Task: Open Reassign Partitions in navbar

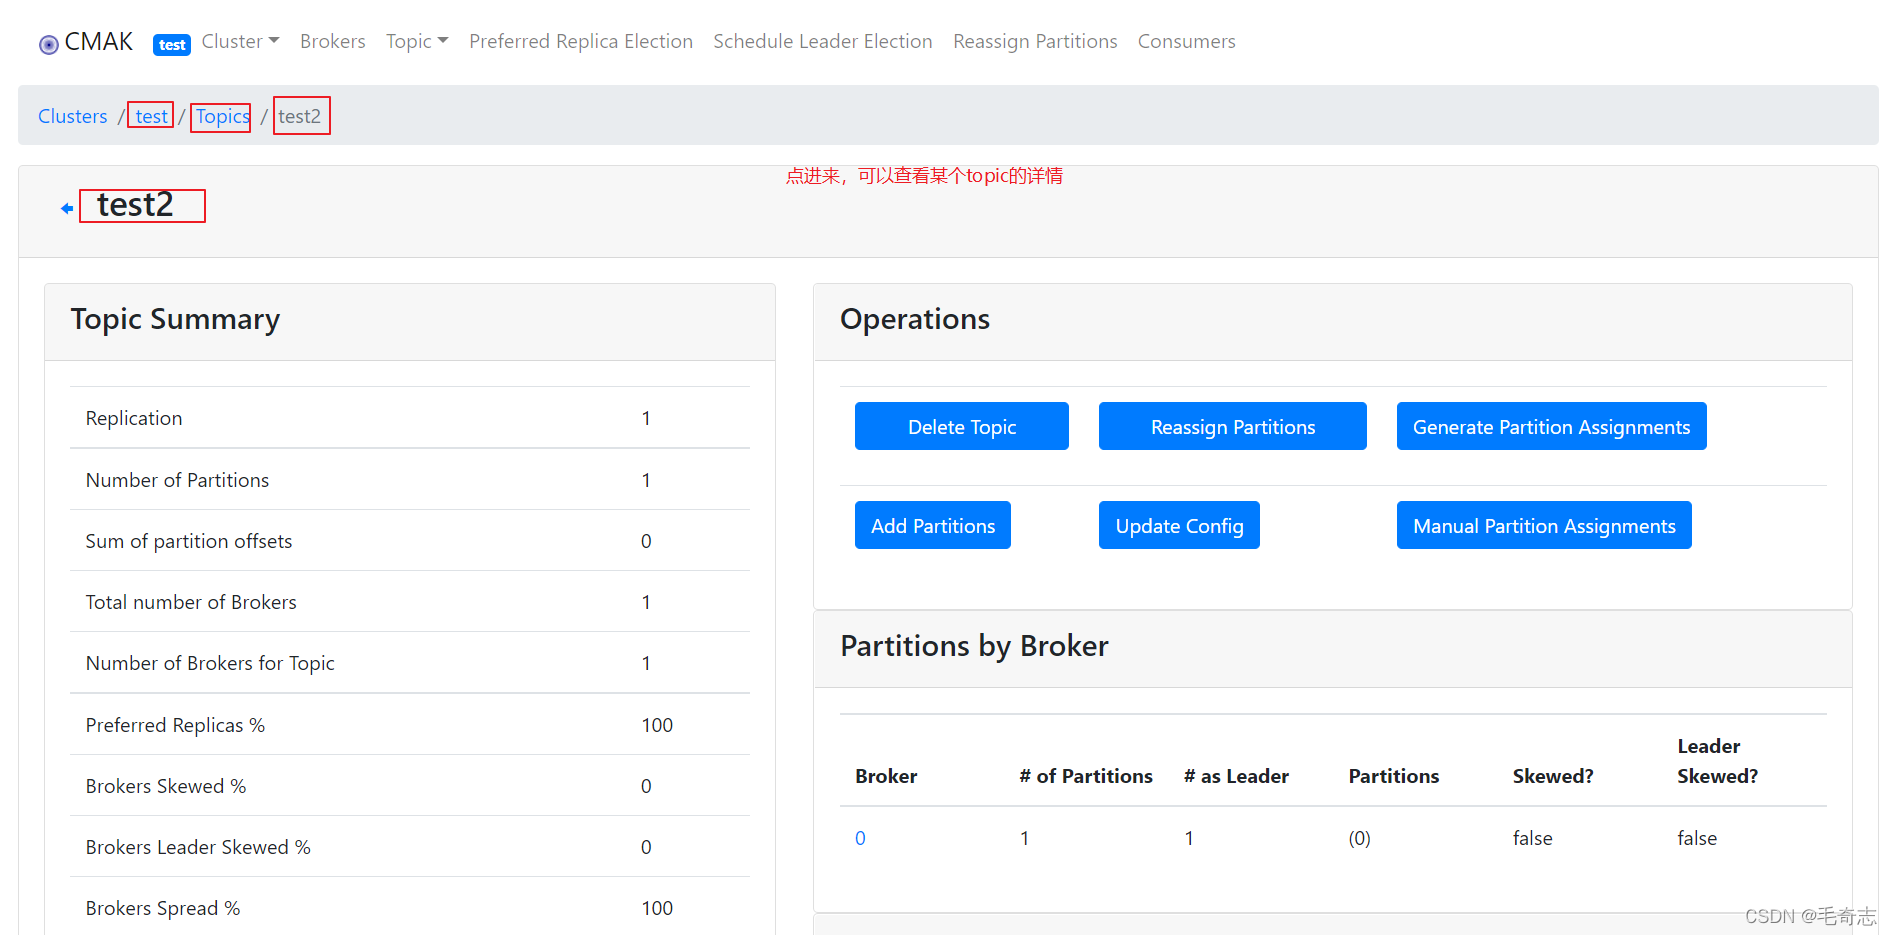Action: (x=1035, y=41)
